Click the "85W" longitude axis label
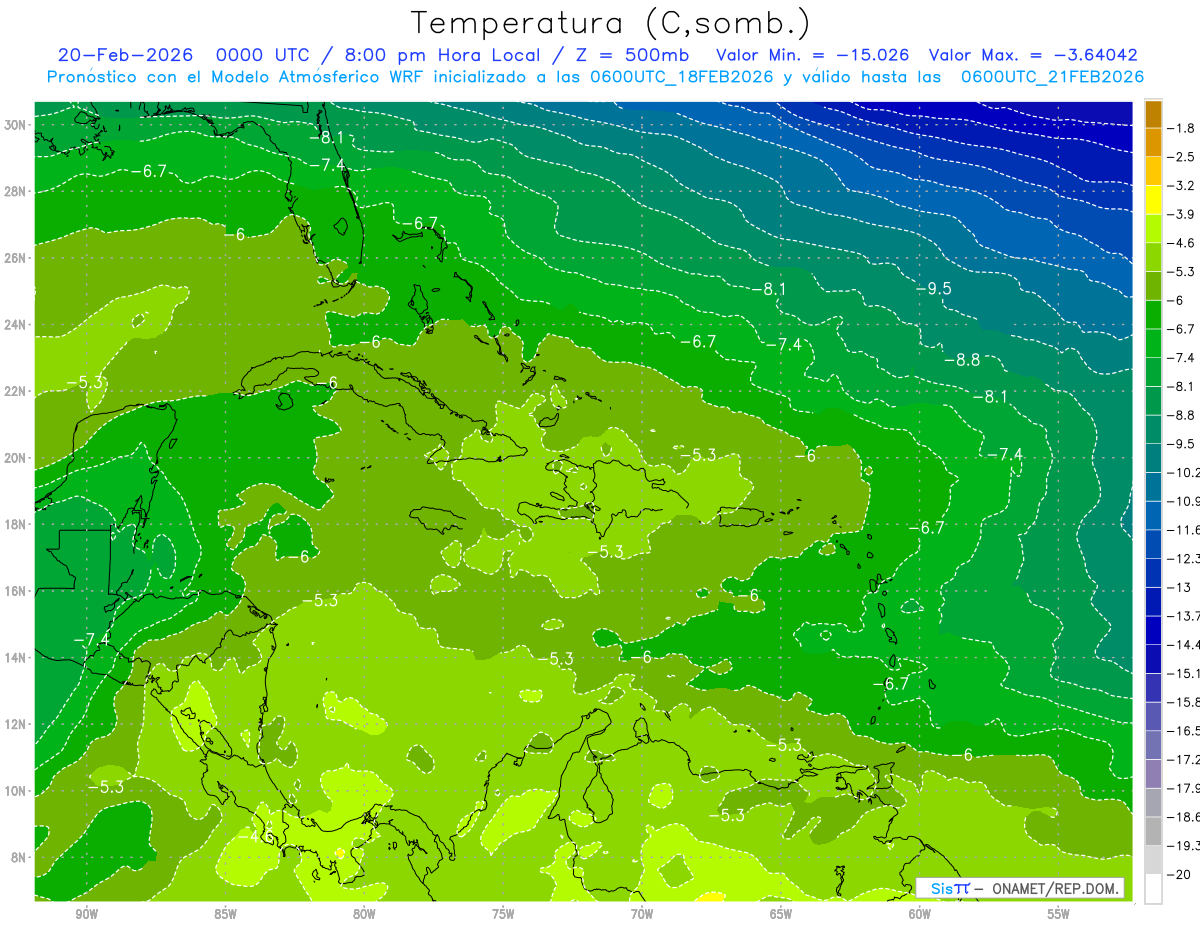Image resolution: width=1200 pixels, height=927 pixels. coord(225,915)
